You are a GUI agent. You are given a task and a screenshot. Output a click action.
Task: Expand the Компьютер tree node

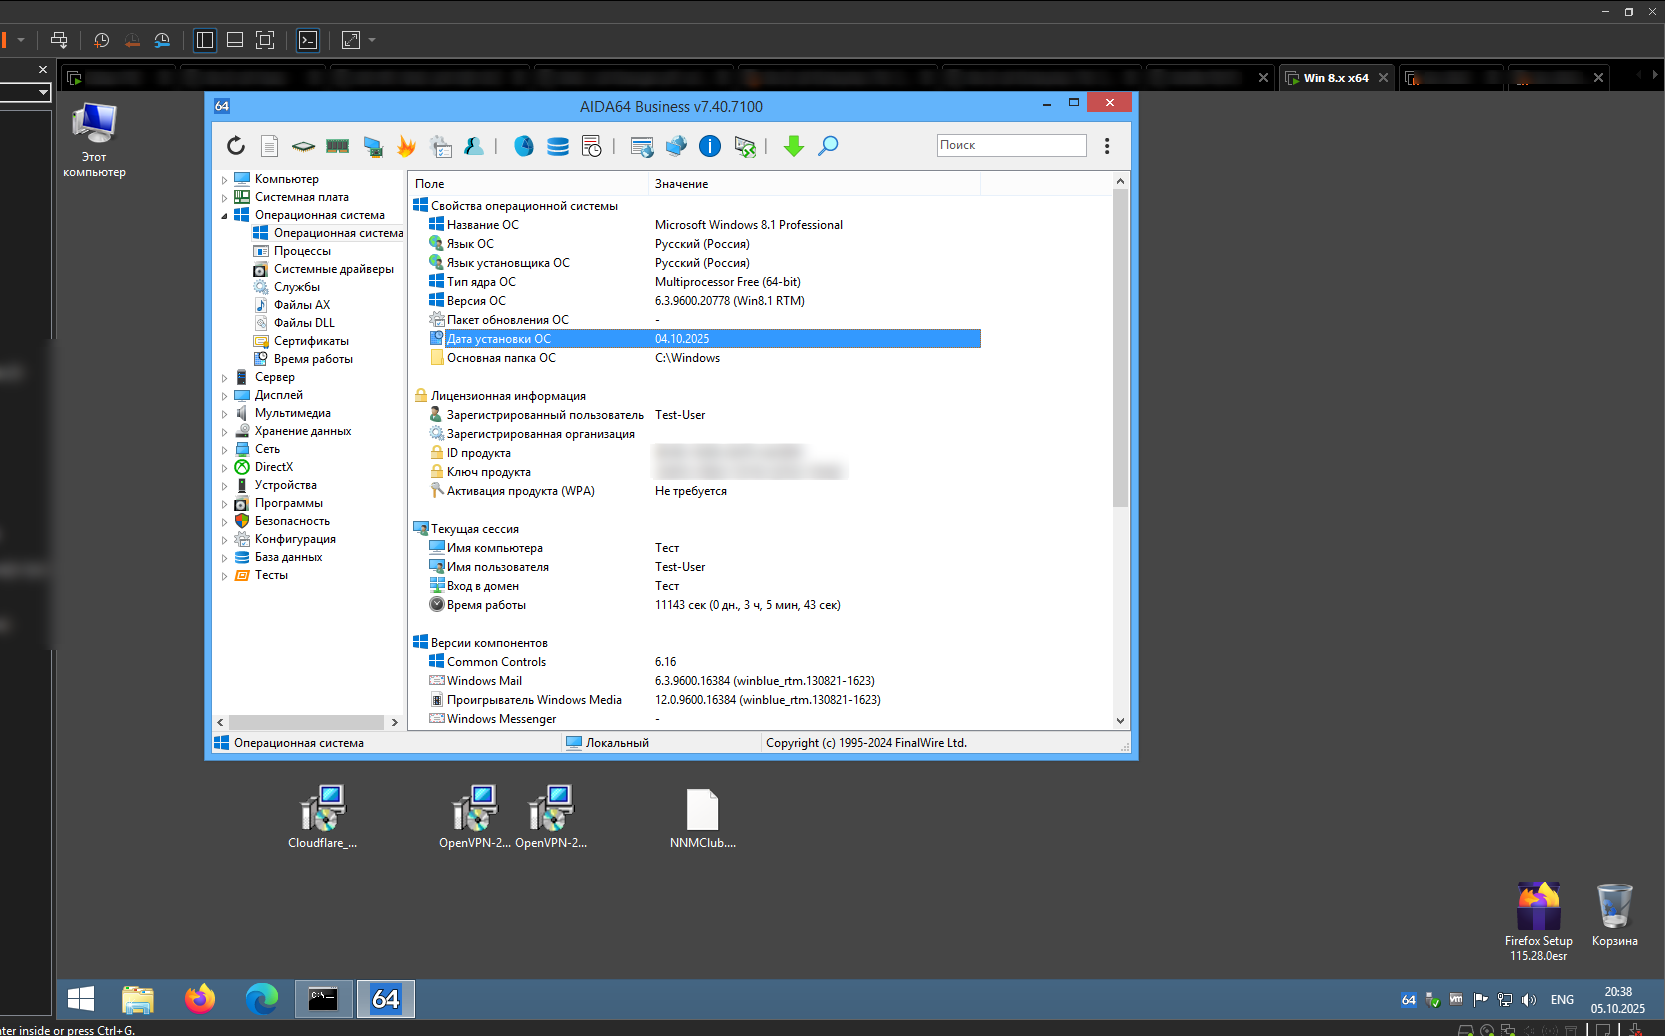coord(224,180)
